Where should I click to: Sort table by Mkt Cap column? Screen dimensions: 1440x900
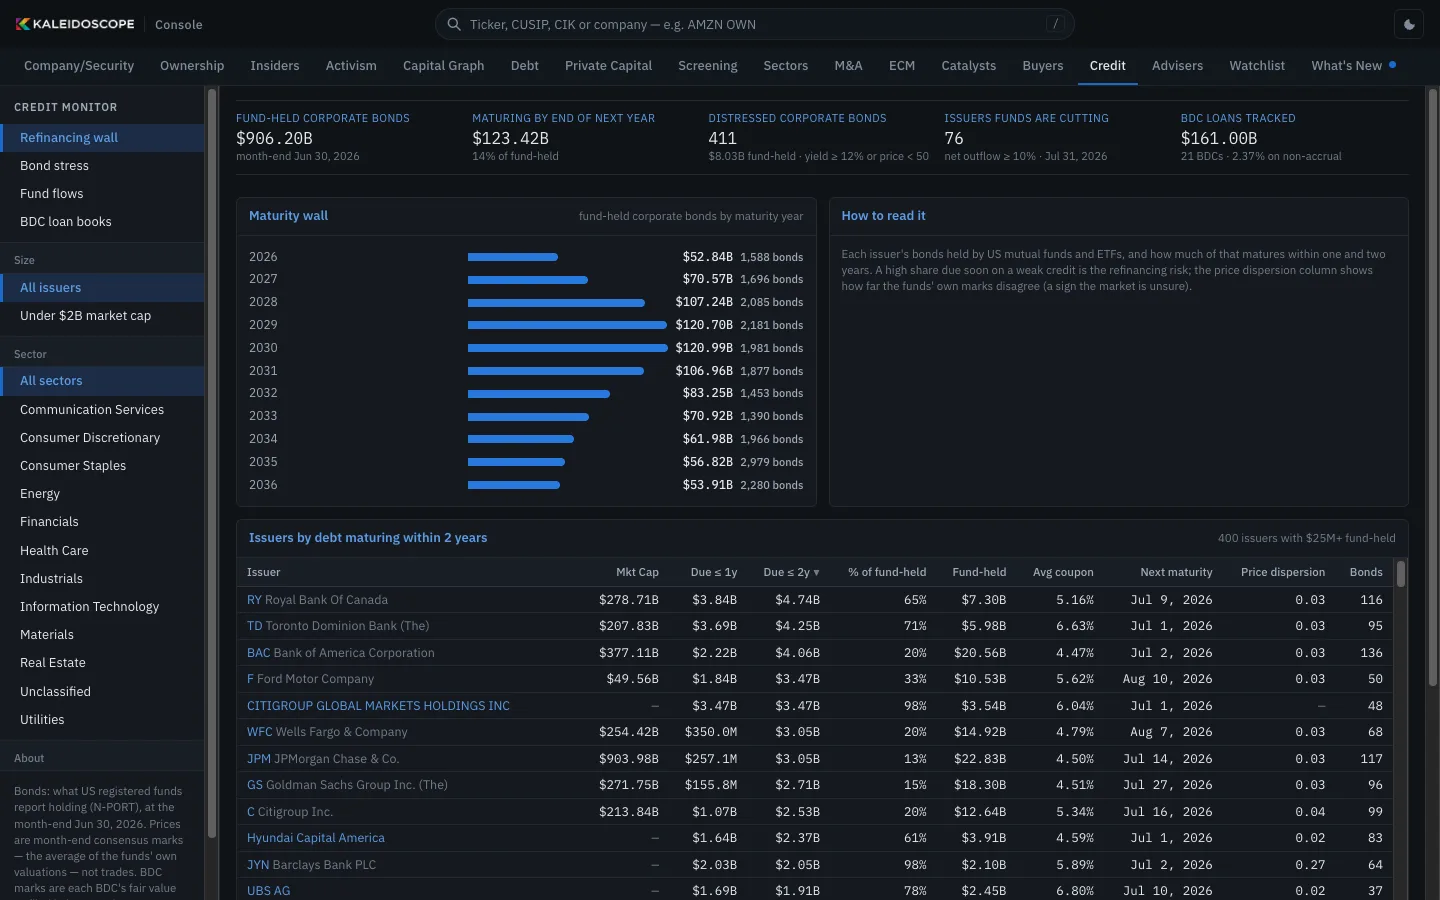tap(637, 573)
